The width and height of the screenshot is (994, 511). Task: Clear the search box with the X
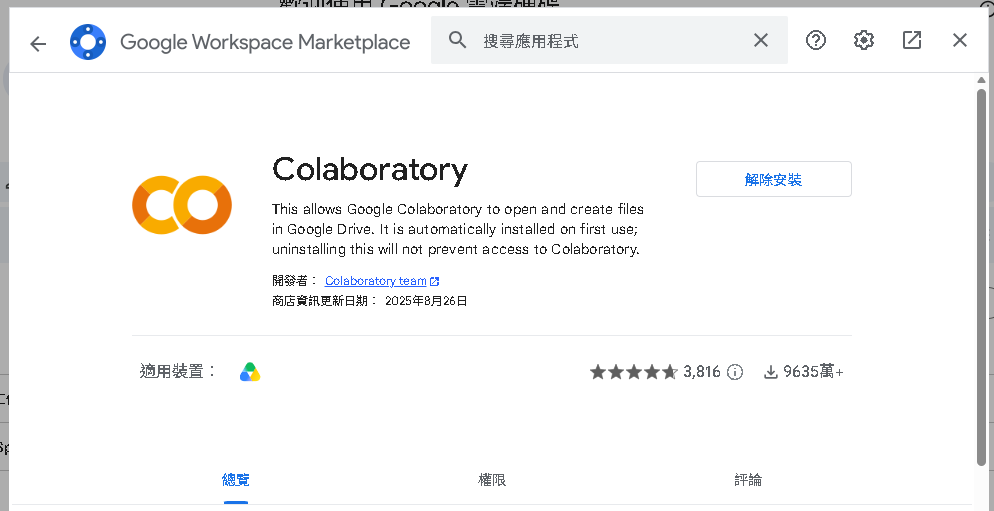(x=761, y=40)
